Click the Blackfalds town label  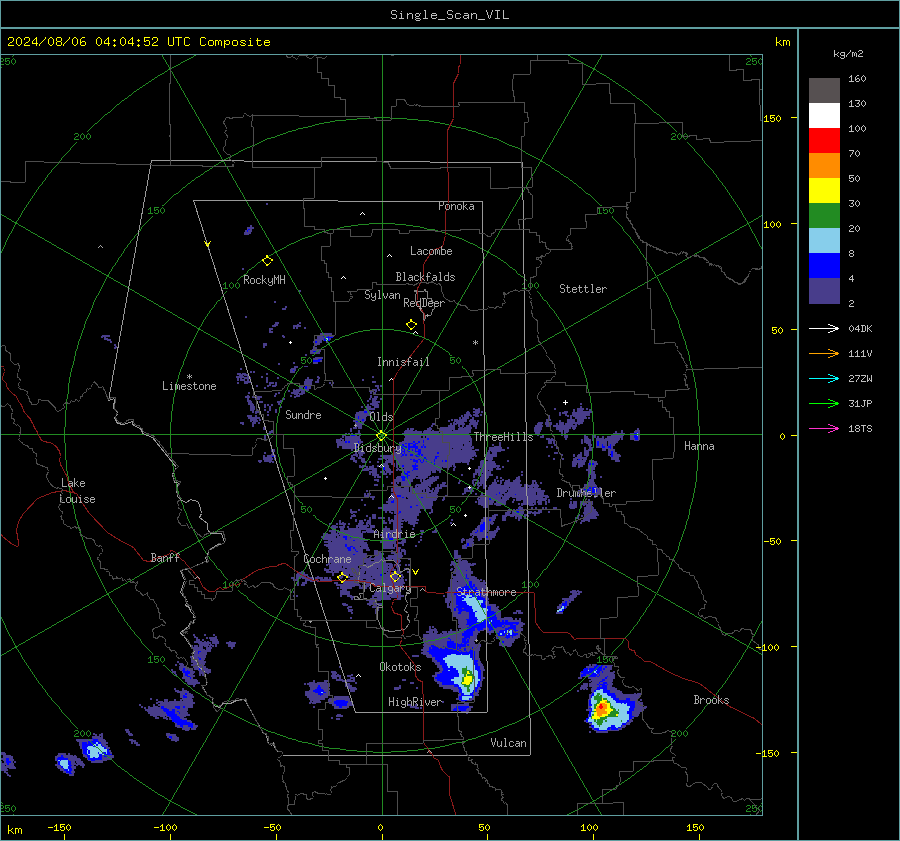coord(425,277)
